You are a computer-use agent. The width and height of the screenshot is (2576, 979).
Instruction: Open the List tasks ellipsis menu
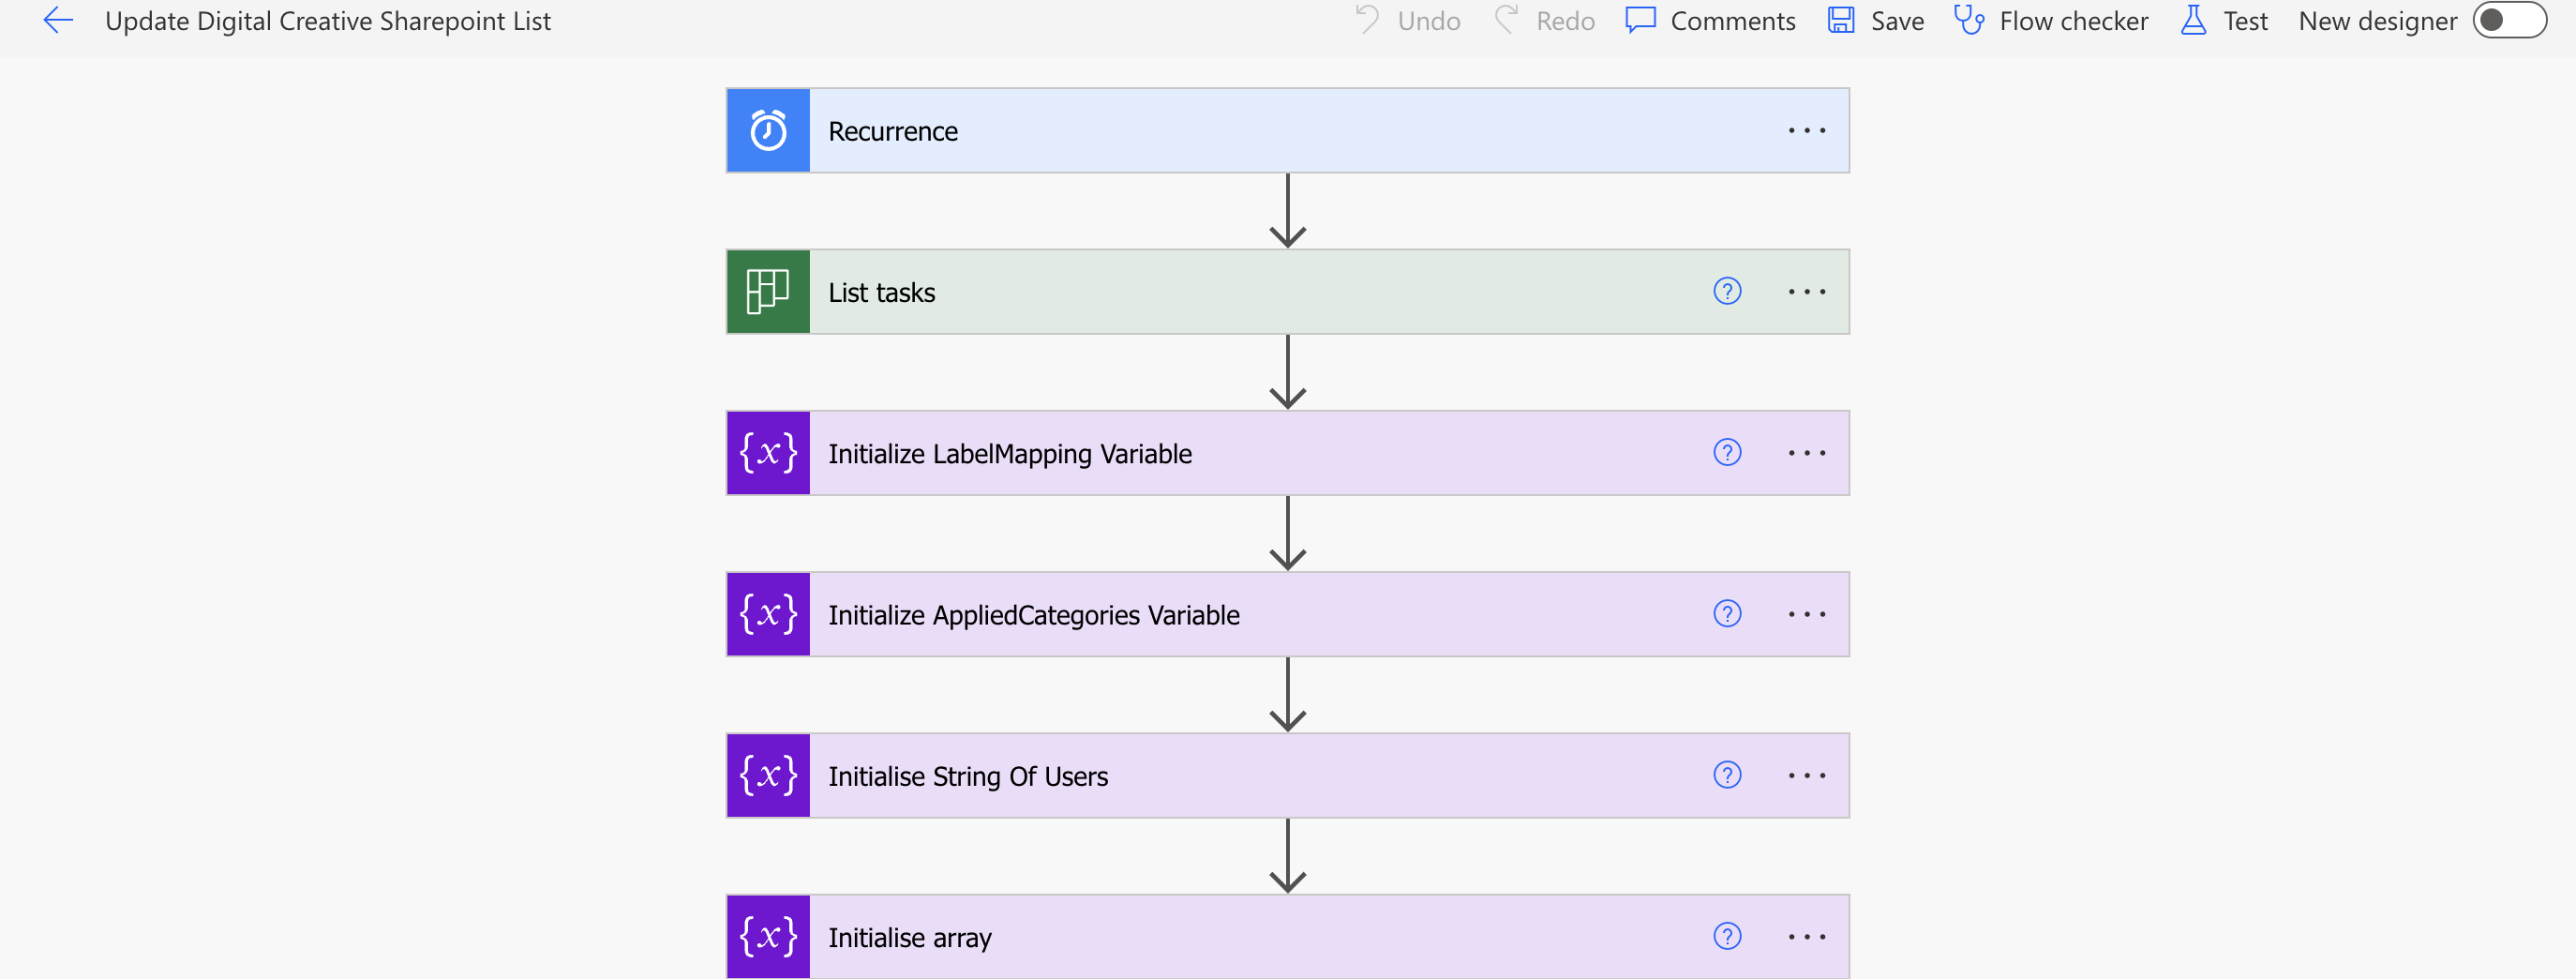click(1806, 291)
